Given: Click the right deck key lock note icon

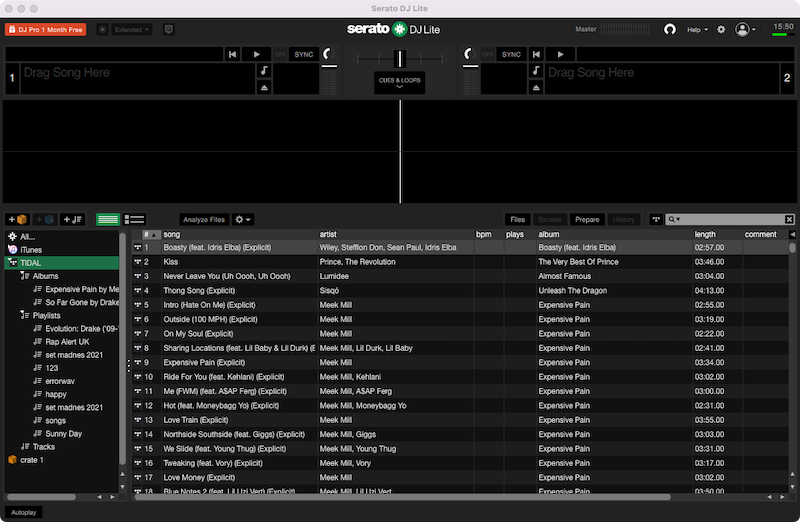Looking at the screenshot, I should pyautogui.click(x=535, y=71).
